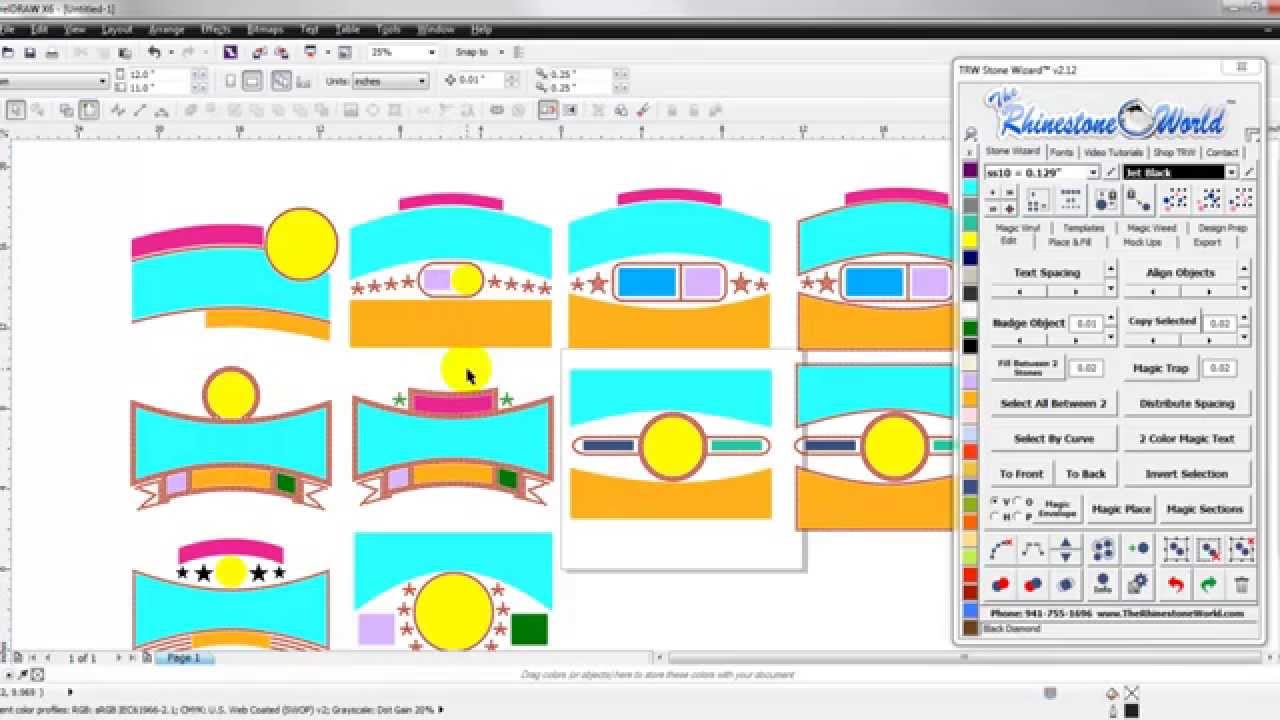Open the Jet Black color dropdown

pos(1231,172)
